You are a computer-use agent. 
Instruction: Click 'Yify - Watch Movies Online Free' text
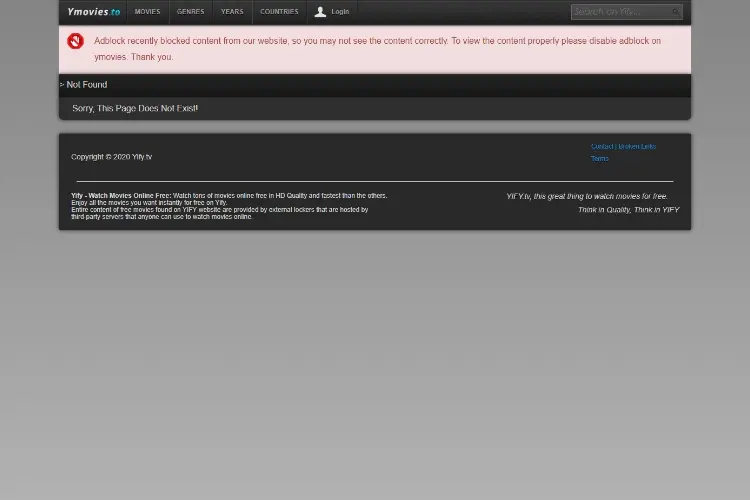point(121,196)
